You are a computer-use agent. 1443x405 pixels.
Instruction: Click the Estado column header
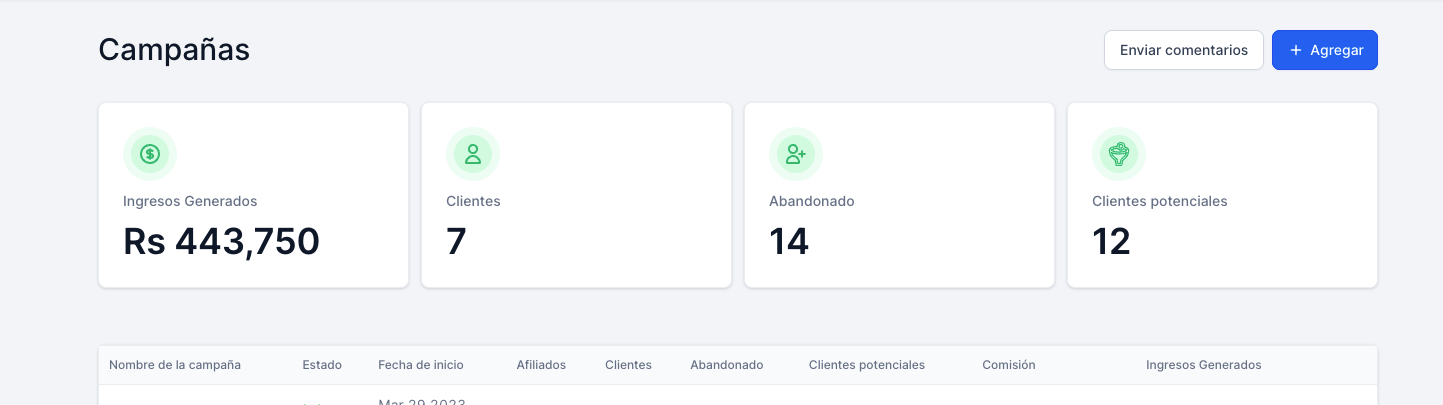(x=322, y=365)
